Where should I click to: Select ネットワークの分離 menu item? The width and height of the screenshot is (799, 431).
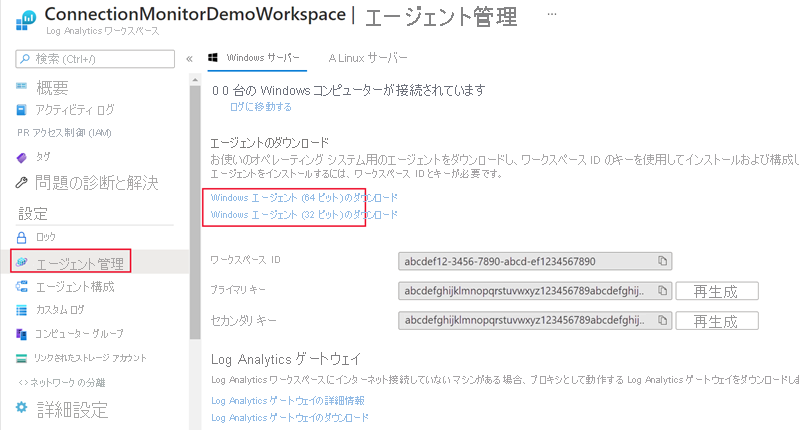pos(62,383)
